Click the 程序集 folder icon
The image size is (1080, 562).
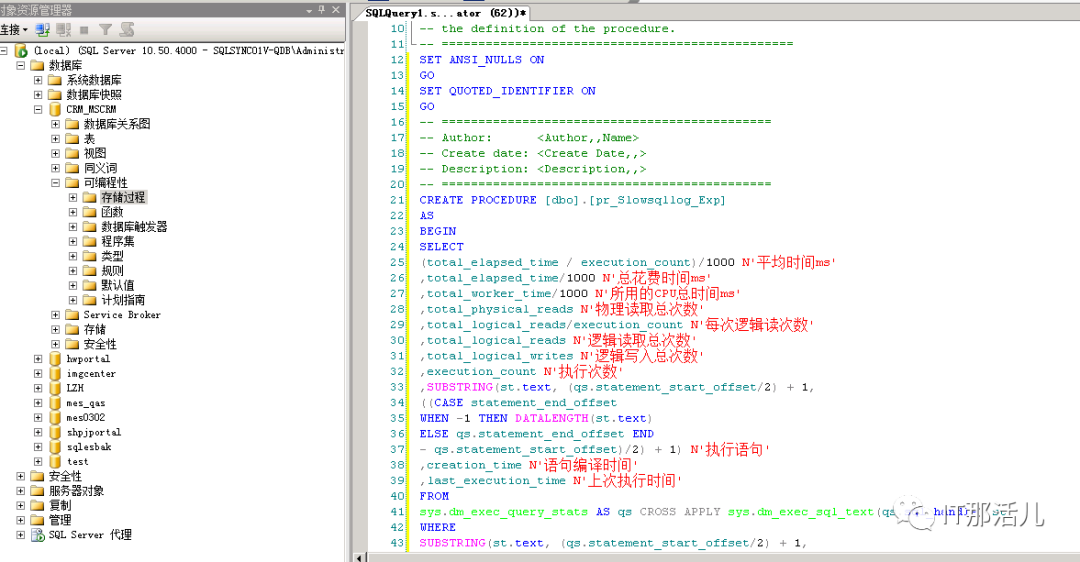pyautogui.click(x=90, y=242)
